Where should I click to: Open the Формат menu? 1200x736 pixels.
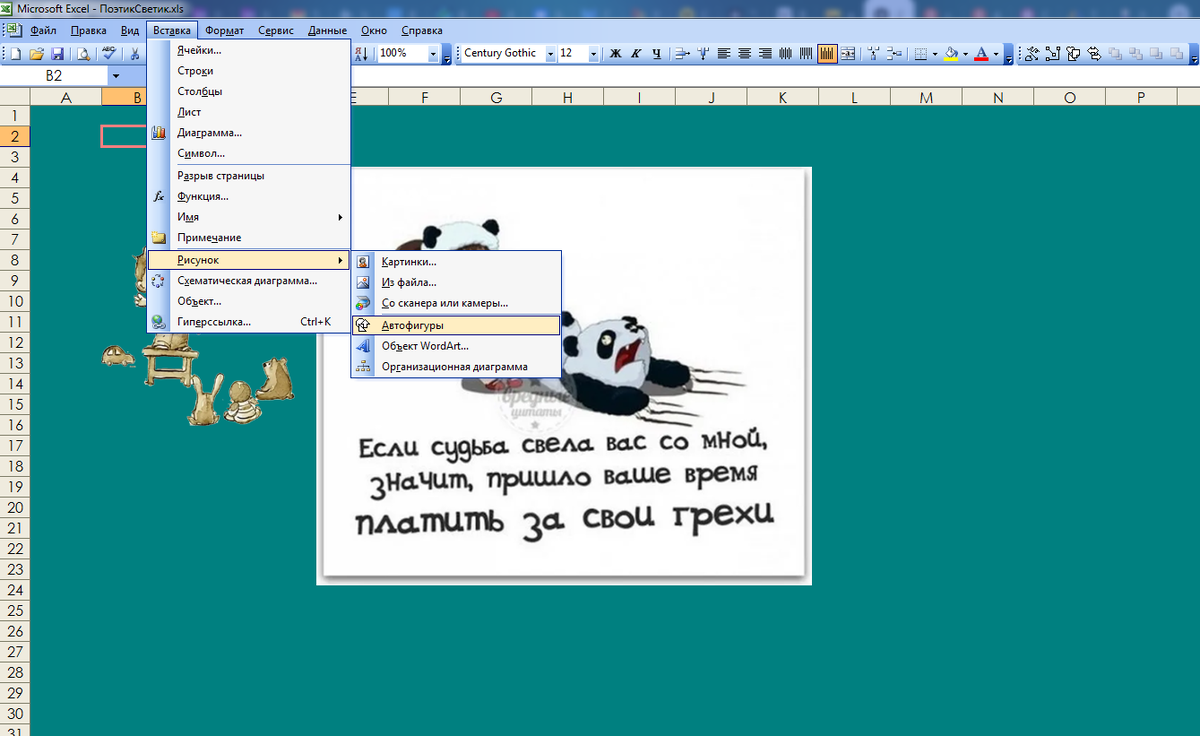(x=225, y=31)
